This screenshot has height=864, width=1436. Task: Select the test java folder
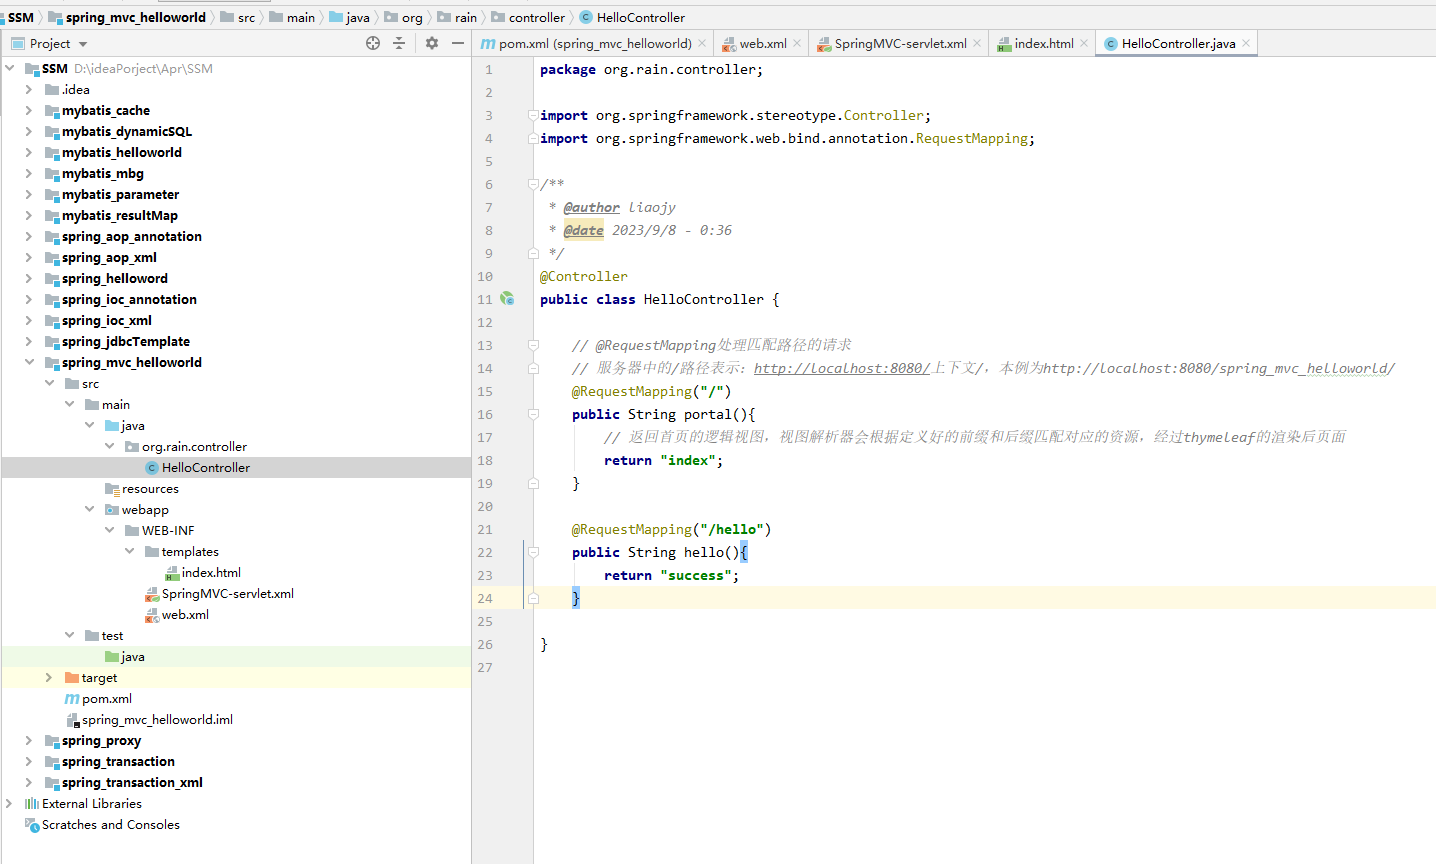[x=125, y=656]
